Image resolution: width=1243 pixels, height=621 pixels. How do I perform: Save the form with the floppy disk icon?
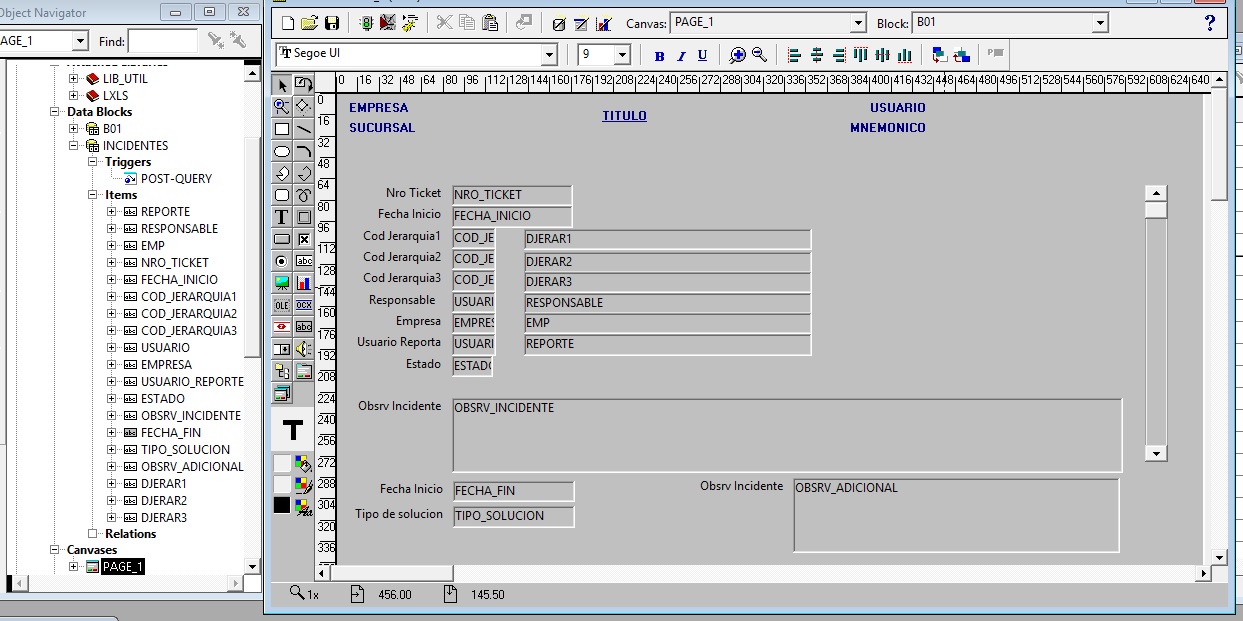(x=332, y=23)
